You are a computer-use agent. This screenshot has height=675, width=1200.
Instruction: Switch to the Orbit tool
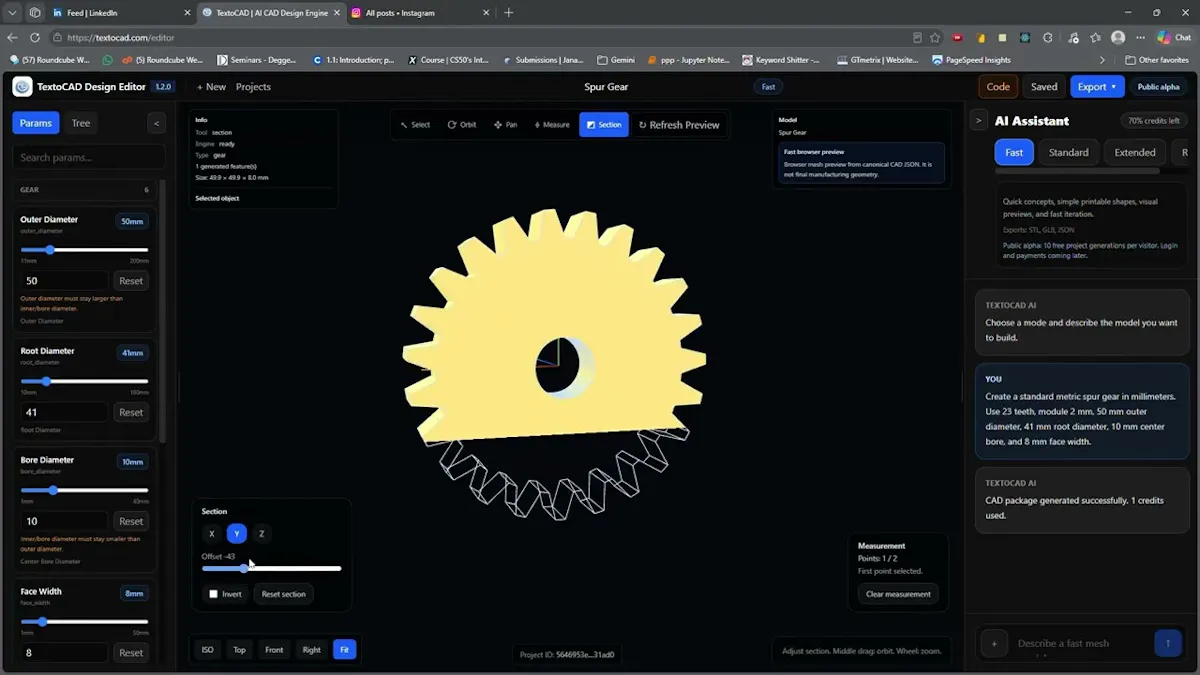[462, 125]
